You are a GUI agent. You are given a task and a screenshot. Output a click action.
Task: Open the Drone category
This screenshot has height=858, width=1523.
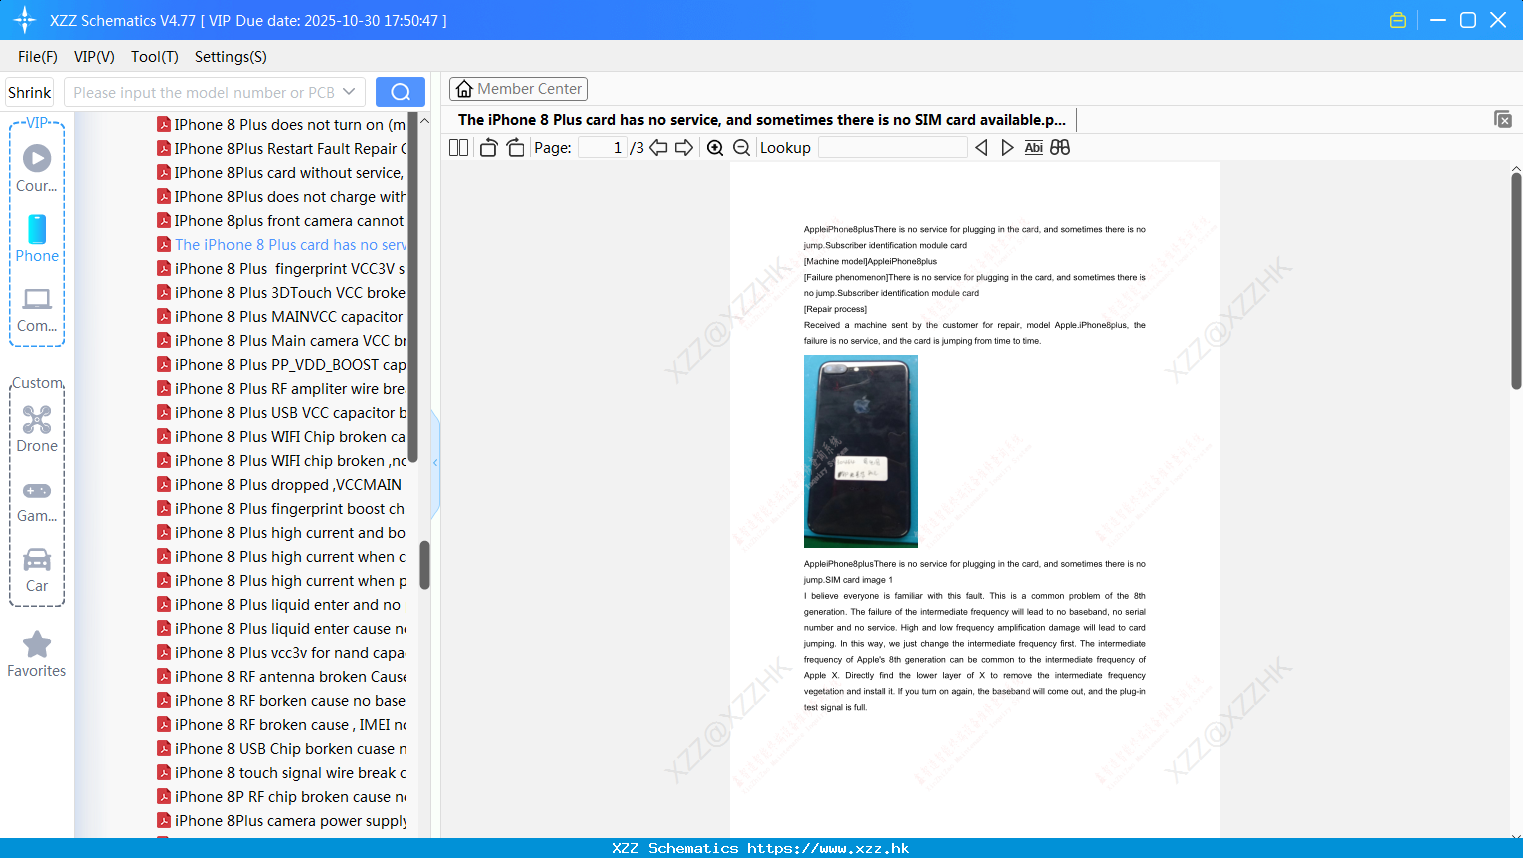pyautogui.click(x=37, y=429)
